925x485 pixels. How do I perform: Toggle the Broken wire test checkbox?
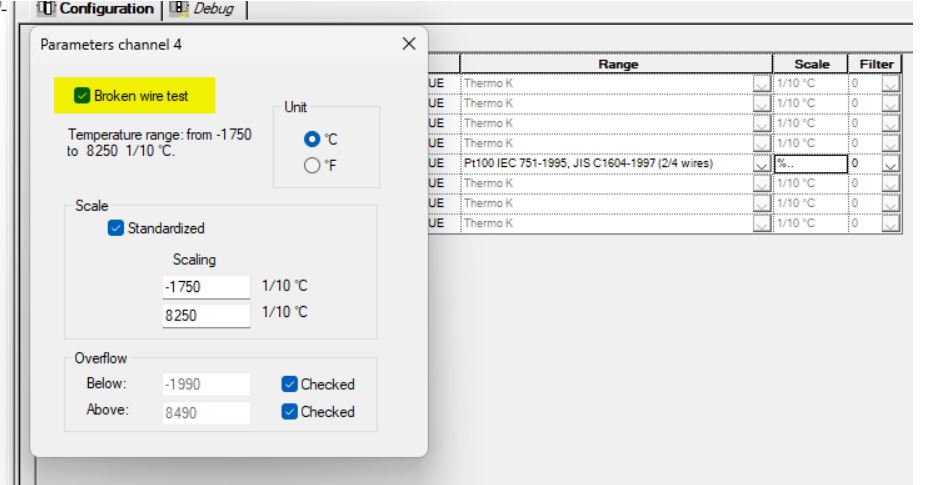coord(82,96)
